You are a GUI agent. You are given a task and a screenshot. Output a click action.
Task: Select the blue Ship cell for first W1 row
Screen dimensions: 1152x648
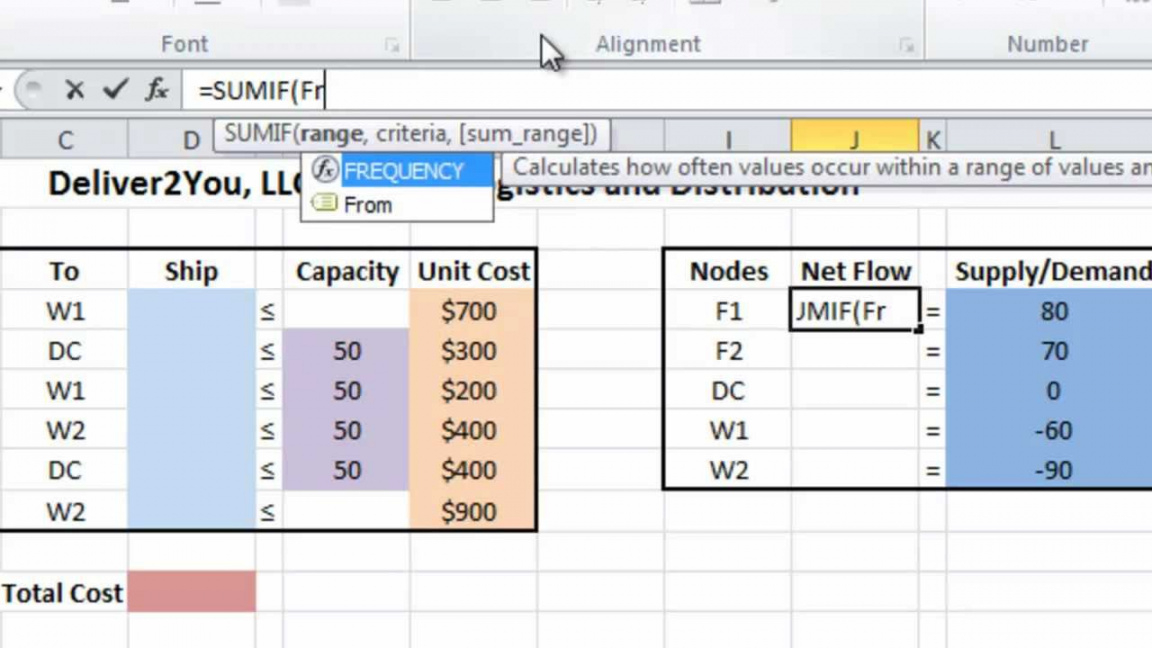(191, 311)
